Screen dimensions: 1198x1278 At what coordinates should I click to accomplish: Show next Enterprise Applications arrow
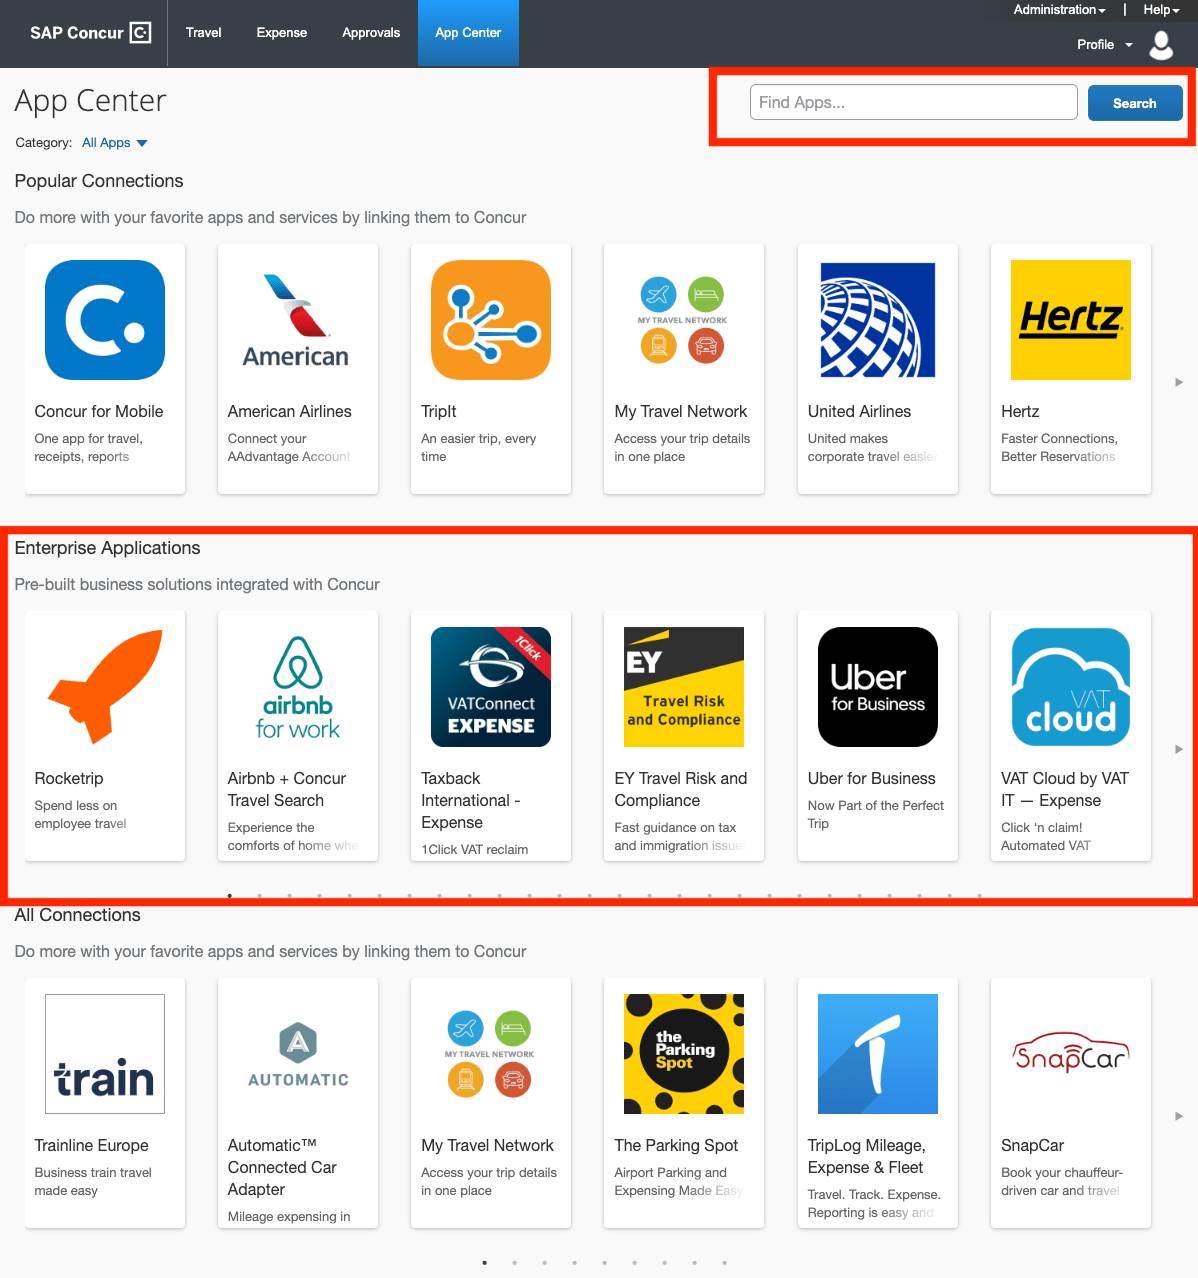pos(1179,749)
